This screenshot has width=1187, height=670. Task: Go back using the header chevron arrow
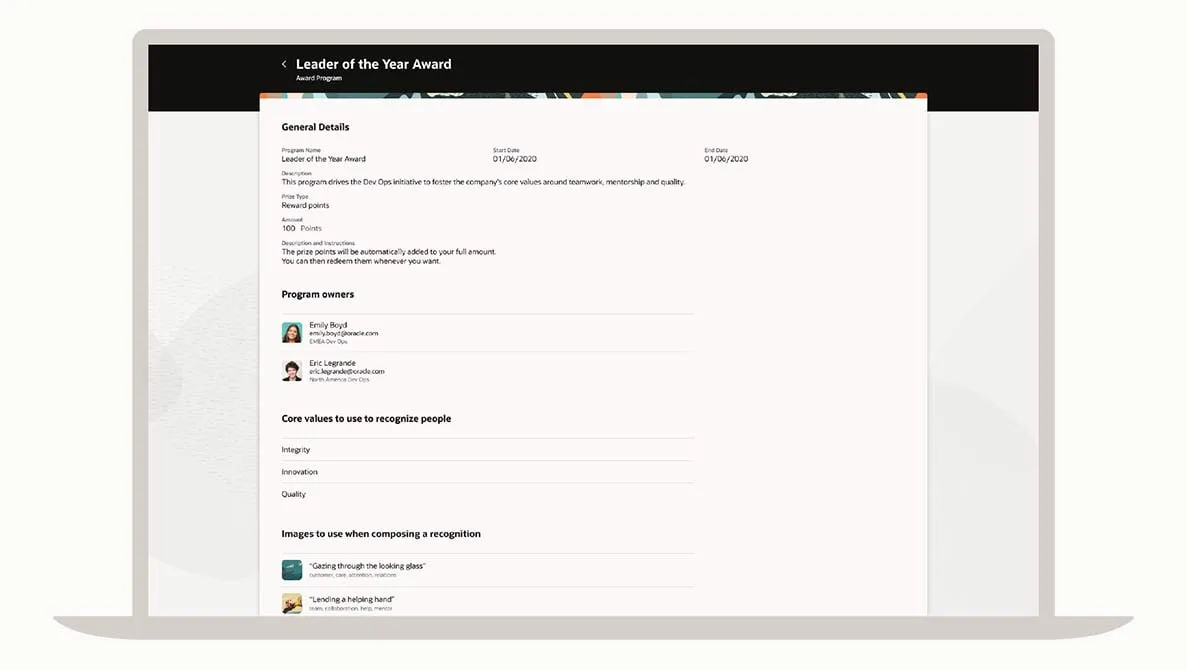[284, 64]
